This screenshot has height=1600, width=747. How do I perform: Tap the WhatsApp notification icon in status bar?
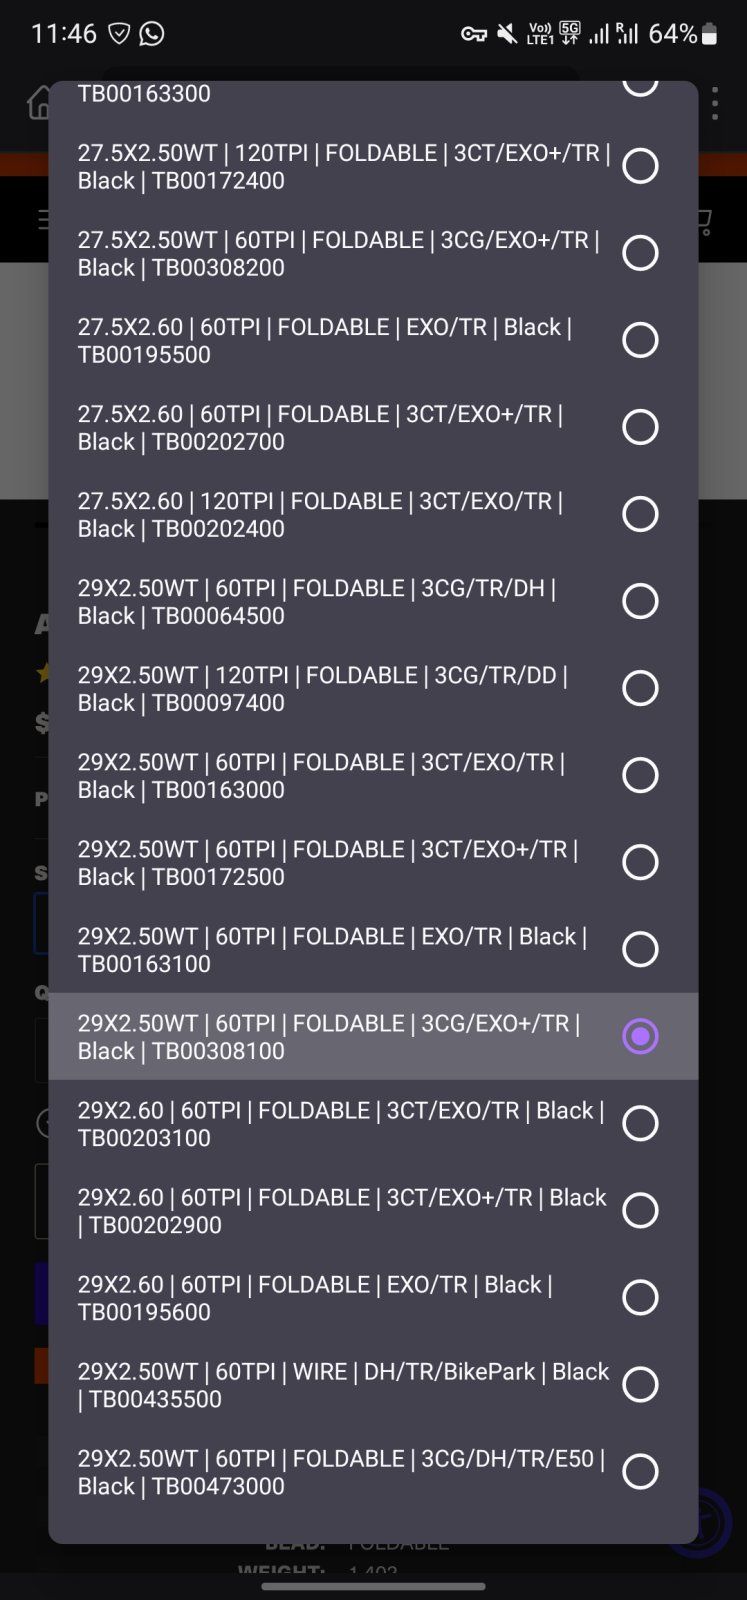[152, 34]
